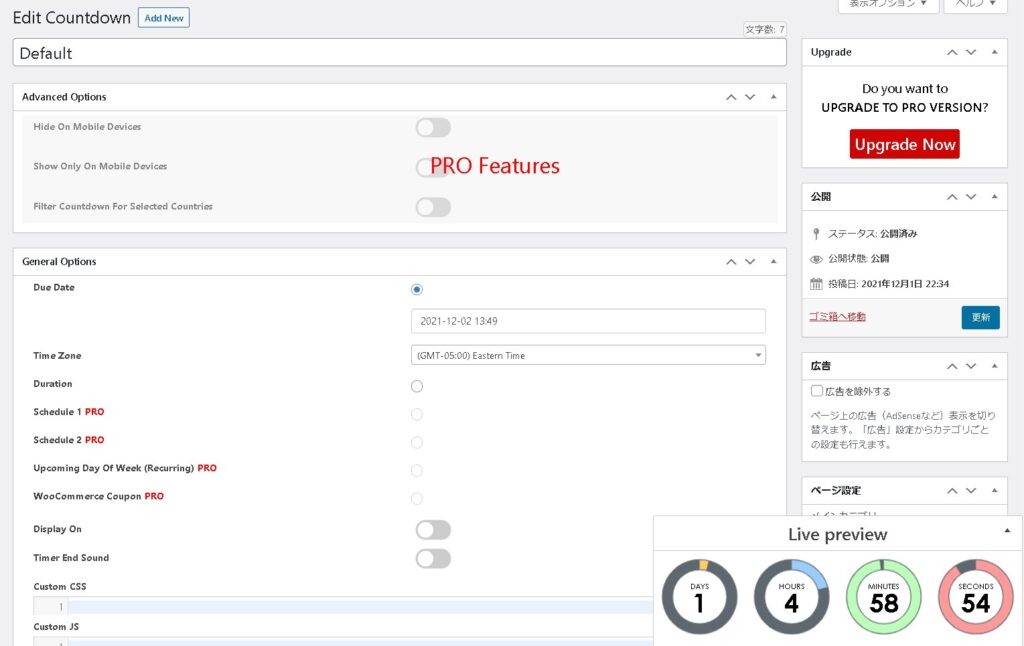This screenshot has width=1024, height=646.
Task: Move 広告 panel up arrow
Action: 951,366
